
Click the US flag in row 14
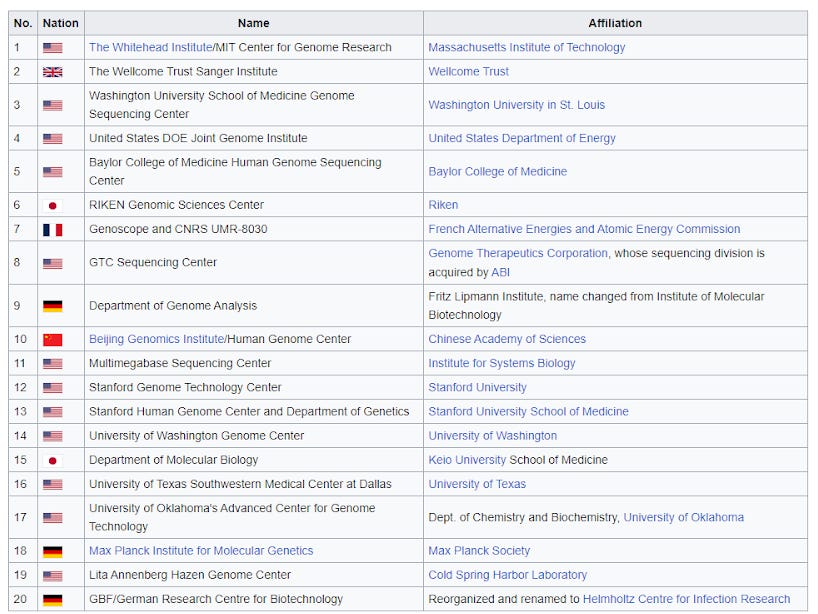point(52,436)
